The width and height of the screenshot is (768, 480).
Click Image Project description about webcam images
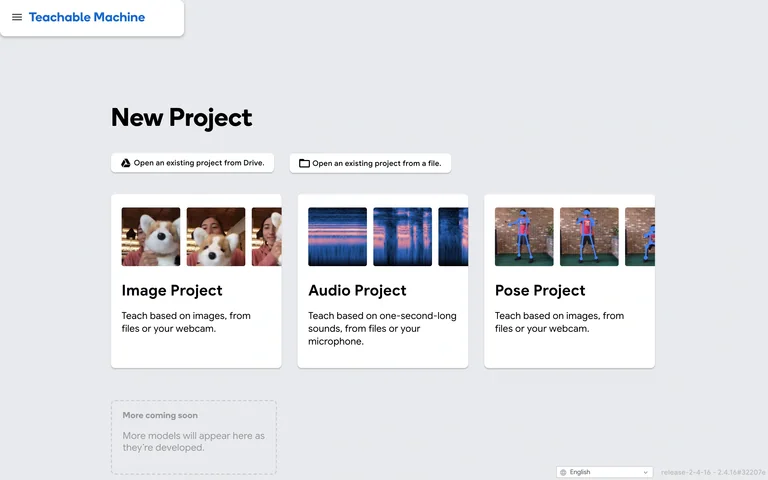pyautogui.click(x=186, y=322)
